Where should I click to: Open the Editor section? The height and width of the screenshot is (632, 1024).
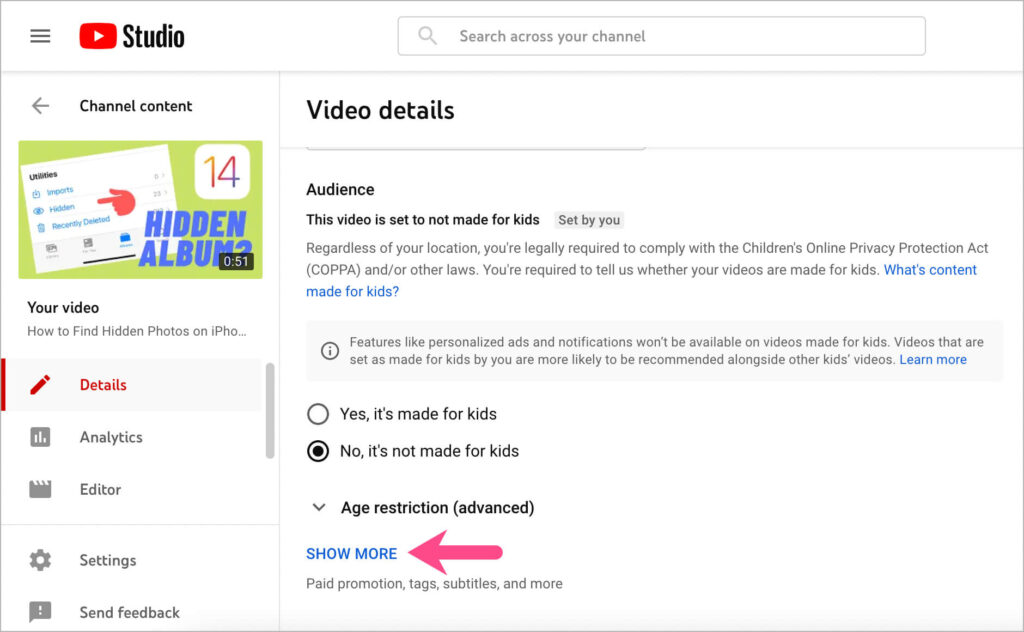tap(100, 489)
